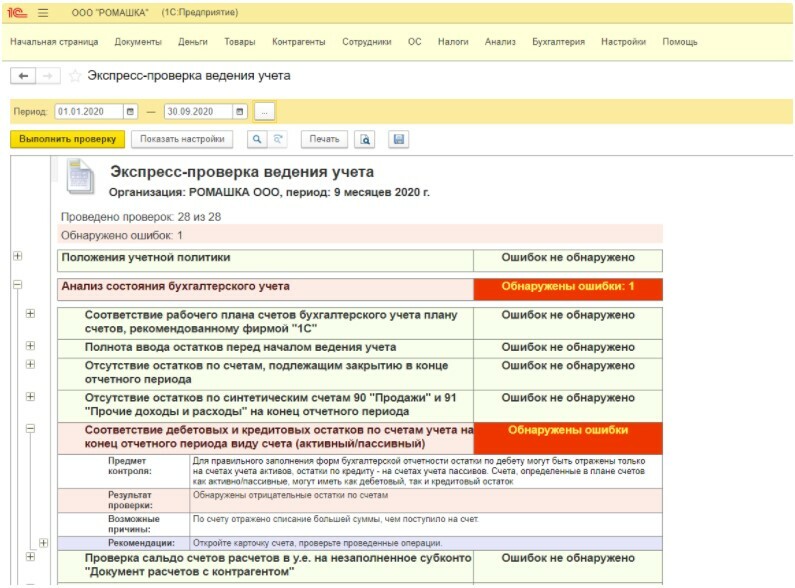Click the 1C logo icon

19,12
